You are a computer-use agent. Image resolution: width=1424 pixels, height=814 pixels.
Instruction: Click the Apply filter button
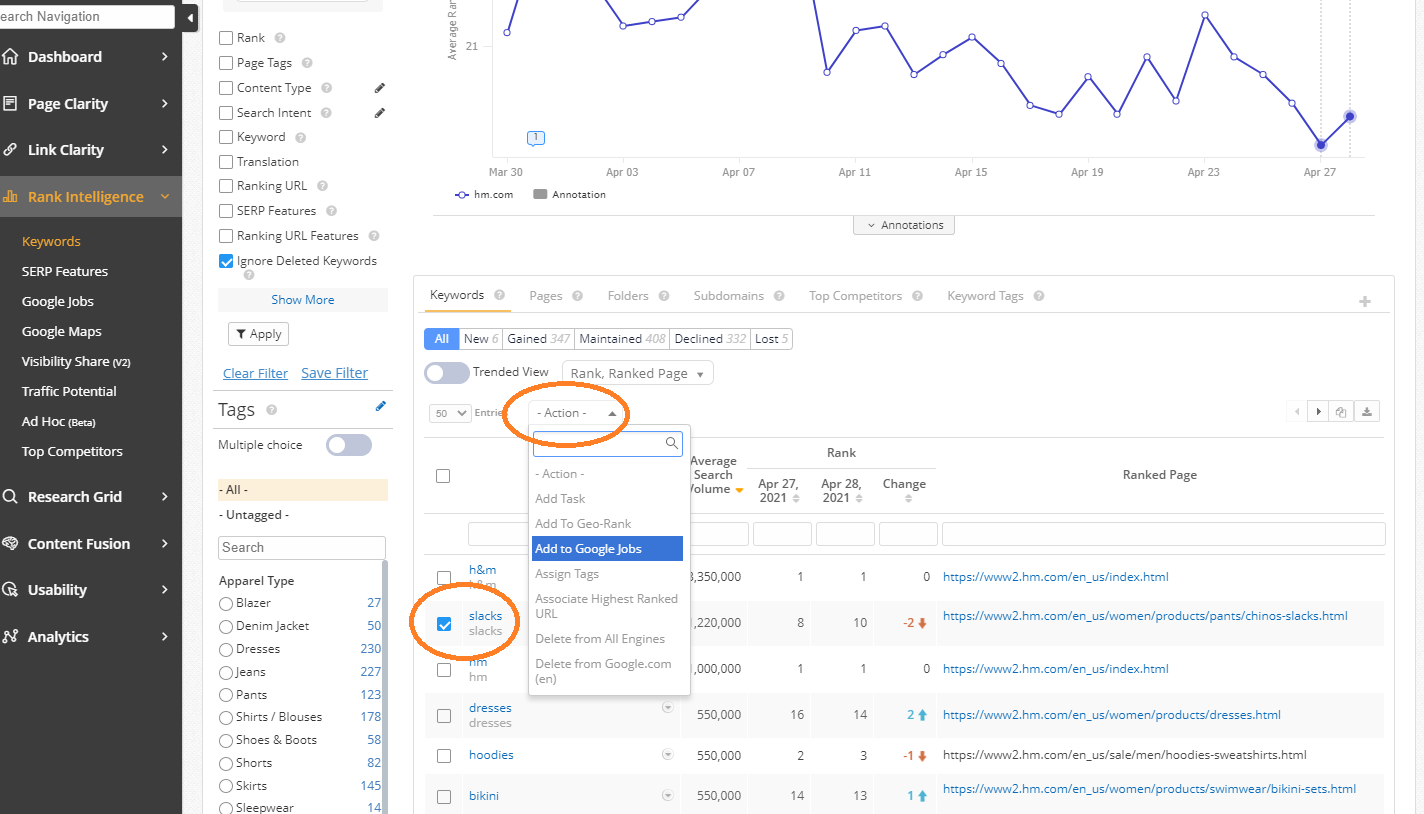click(x=258, y=334)
